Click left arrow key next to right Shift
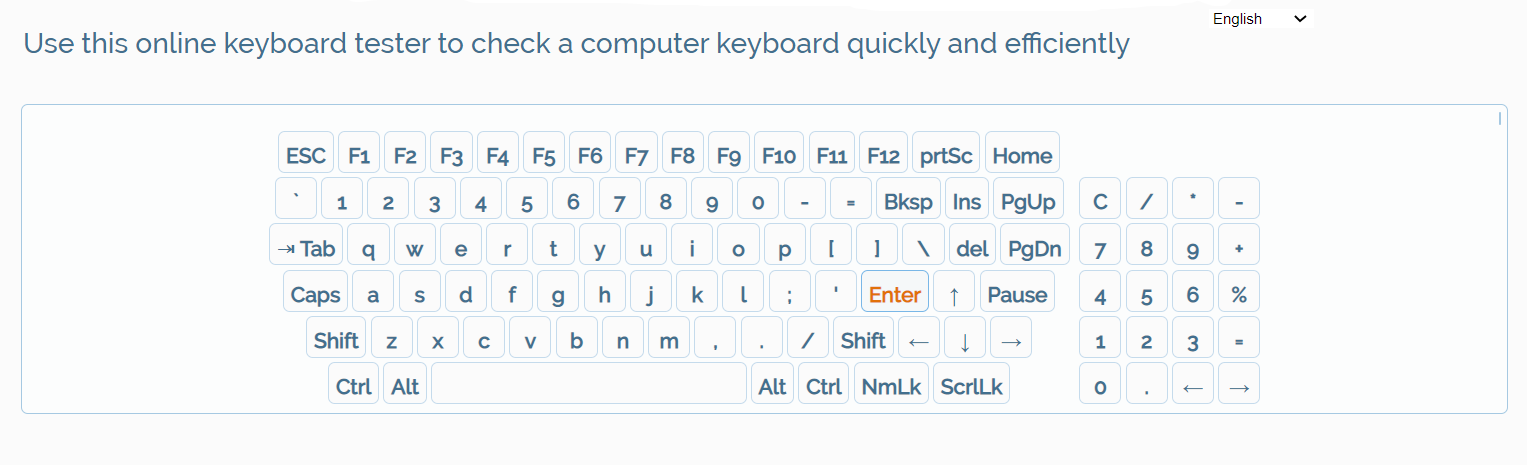The width and height of the screenshot is (1527, 465). (x=918, y=340)
